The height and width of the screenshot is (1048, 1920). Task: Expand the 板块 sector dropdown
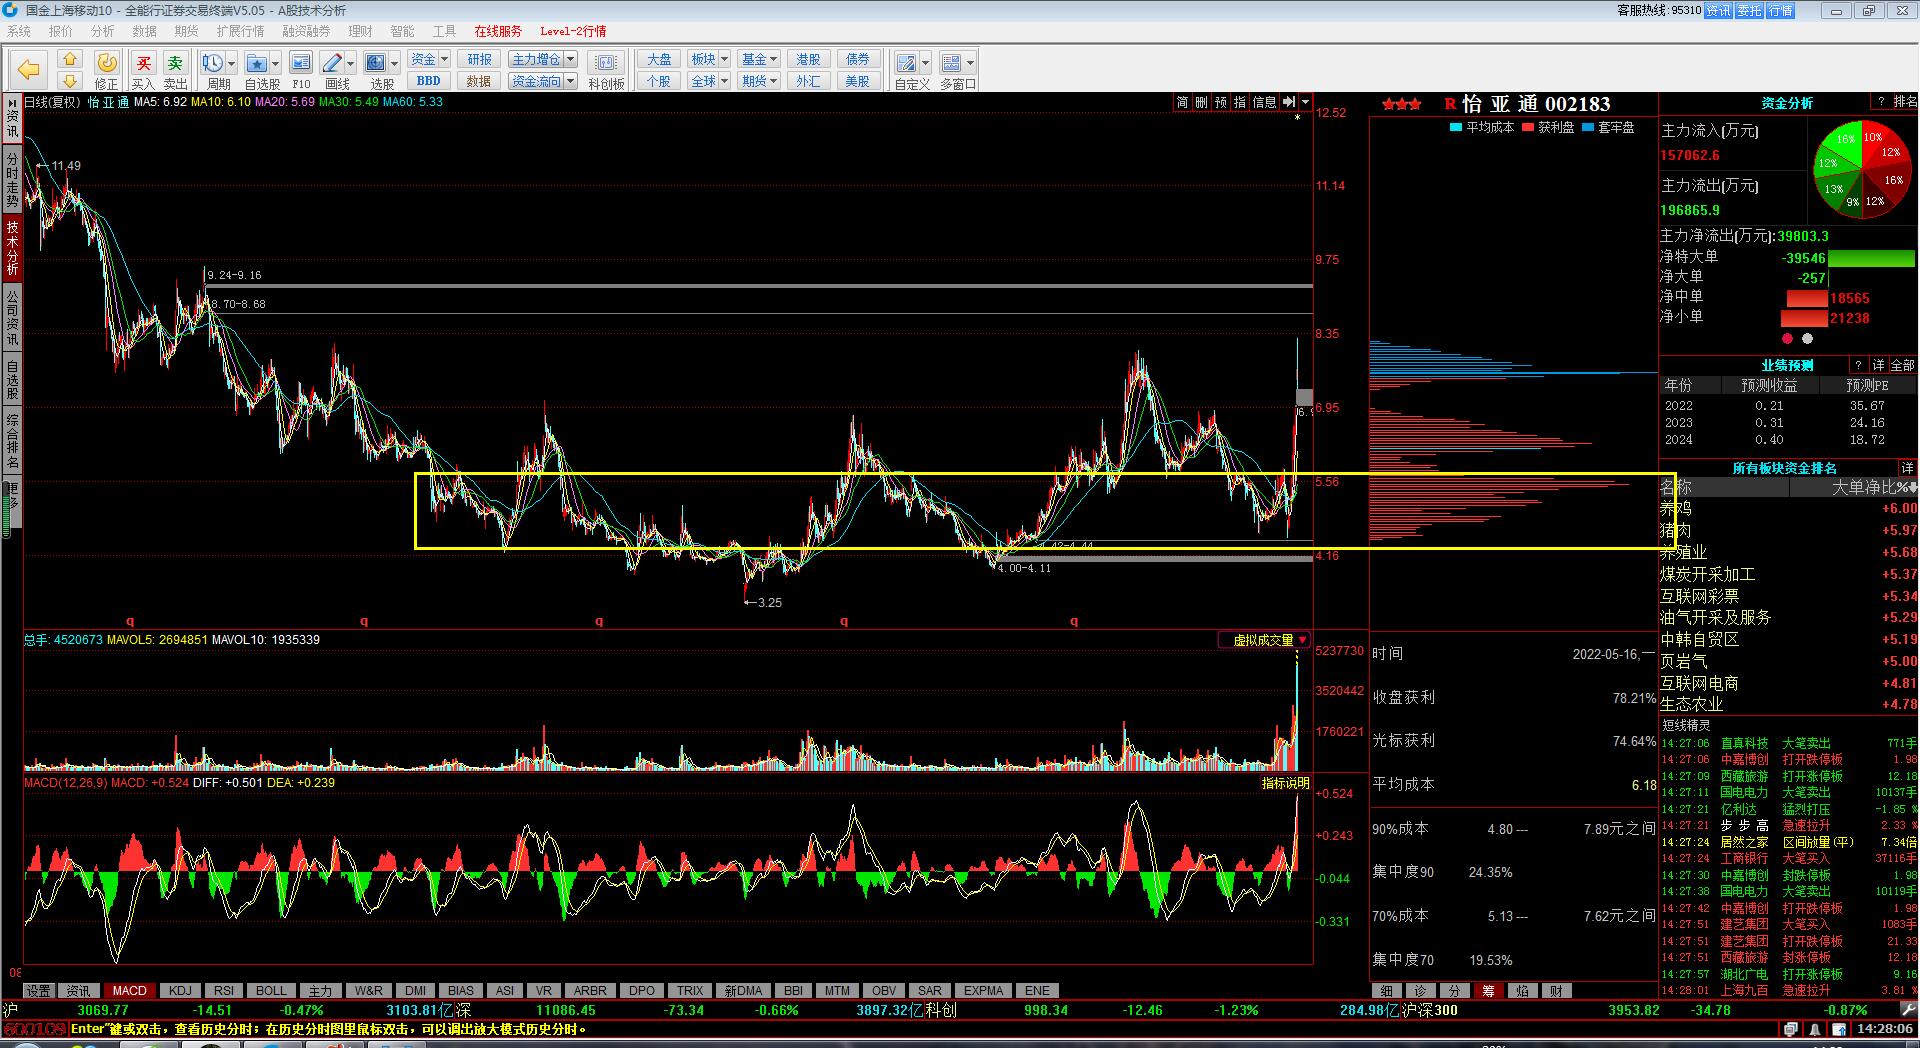(x=724, y=59)
